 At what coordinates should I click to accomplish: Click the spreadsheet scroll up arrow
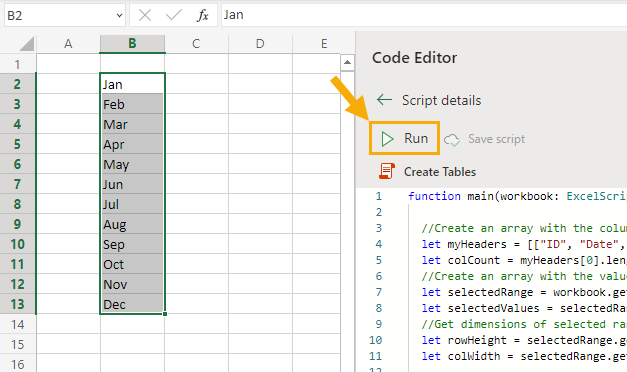tap(347, 62)
